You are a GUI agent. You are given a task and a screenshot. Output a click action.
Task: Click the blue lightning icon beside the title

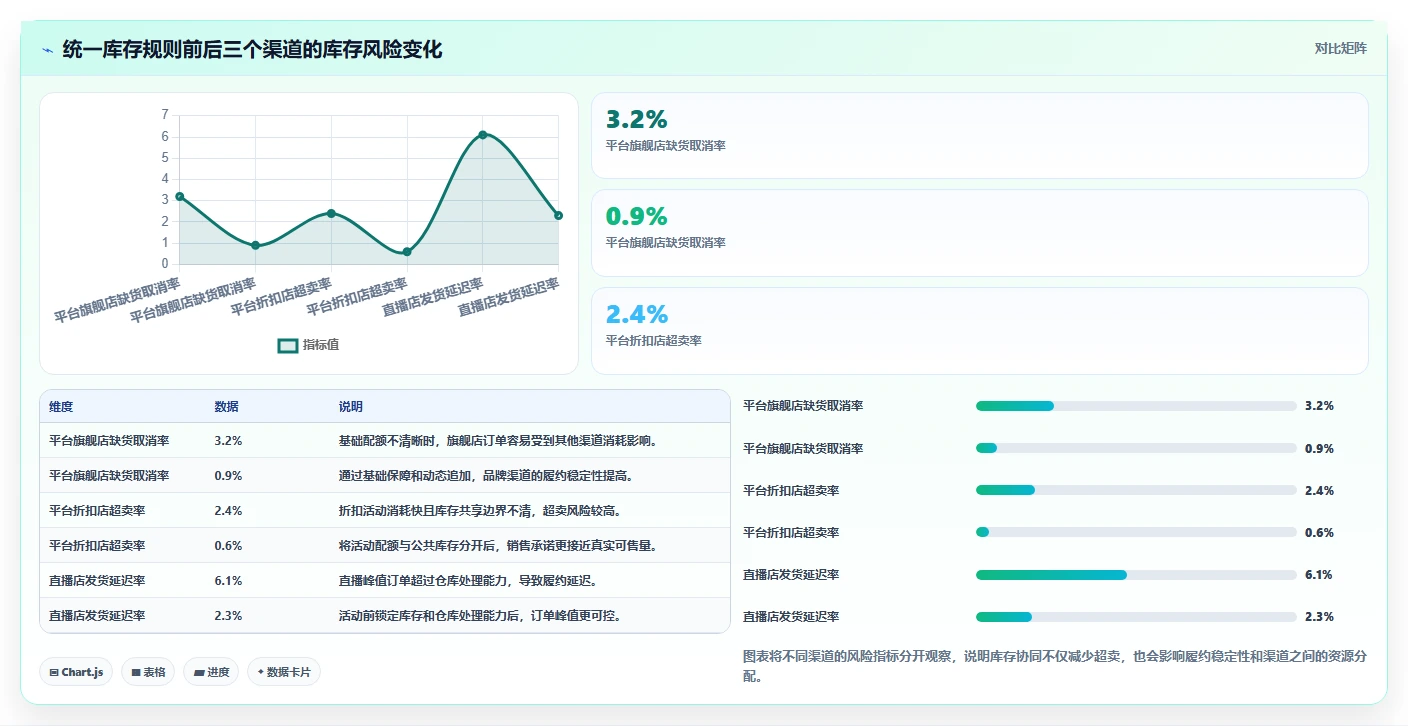(48, 50)
